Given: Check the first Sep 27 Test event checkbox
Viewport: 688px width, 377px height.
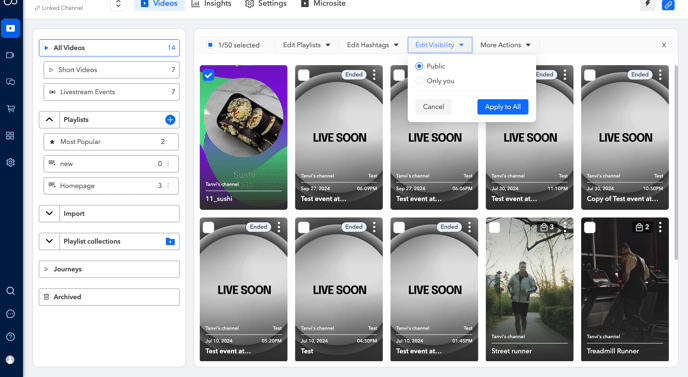Looking at the screenshot, I should pyautogui.click(x=304, y=75).
